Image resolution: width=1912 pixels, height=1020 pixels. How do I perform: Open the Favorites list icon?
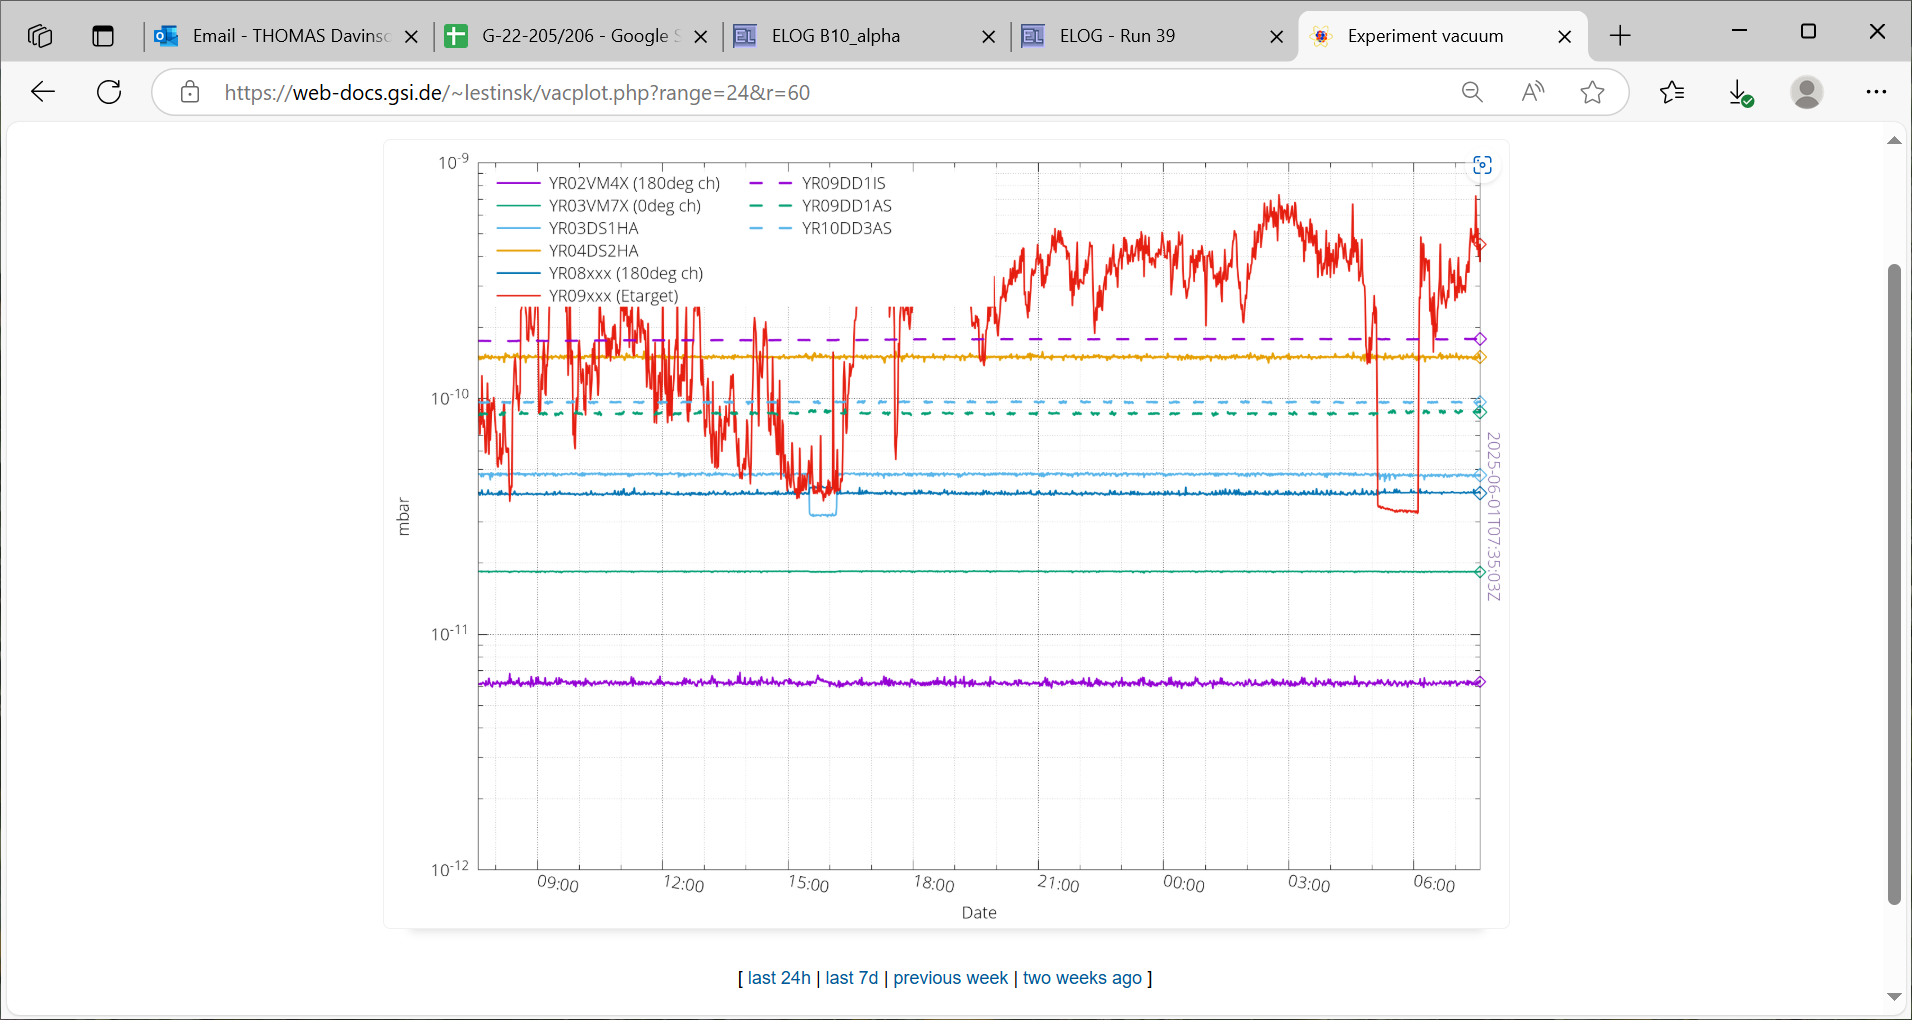[x=1672, y=93]
